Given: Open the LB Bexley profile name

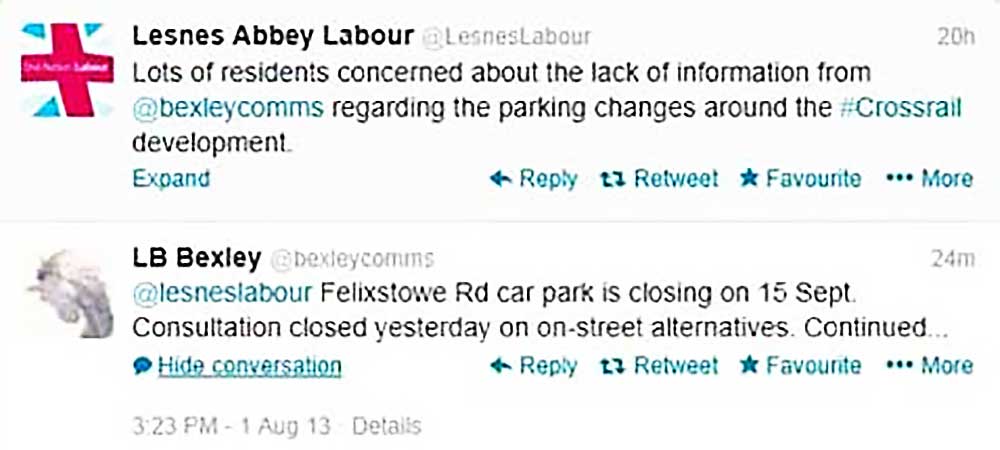Looking at the screenshot, I should tap(197, 259).
